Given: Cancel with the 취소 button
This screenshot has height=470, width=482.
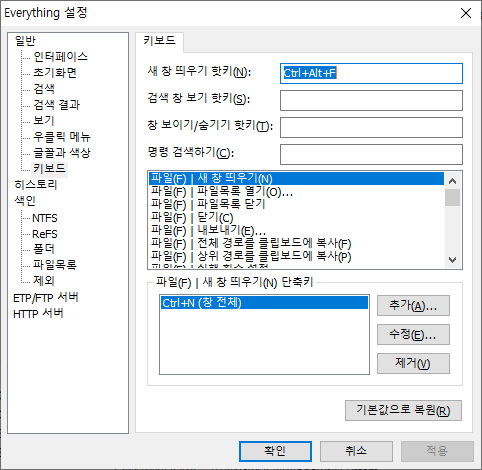Looking at the screenshot, I should (x=356, y=451).
